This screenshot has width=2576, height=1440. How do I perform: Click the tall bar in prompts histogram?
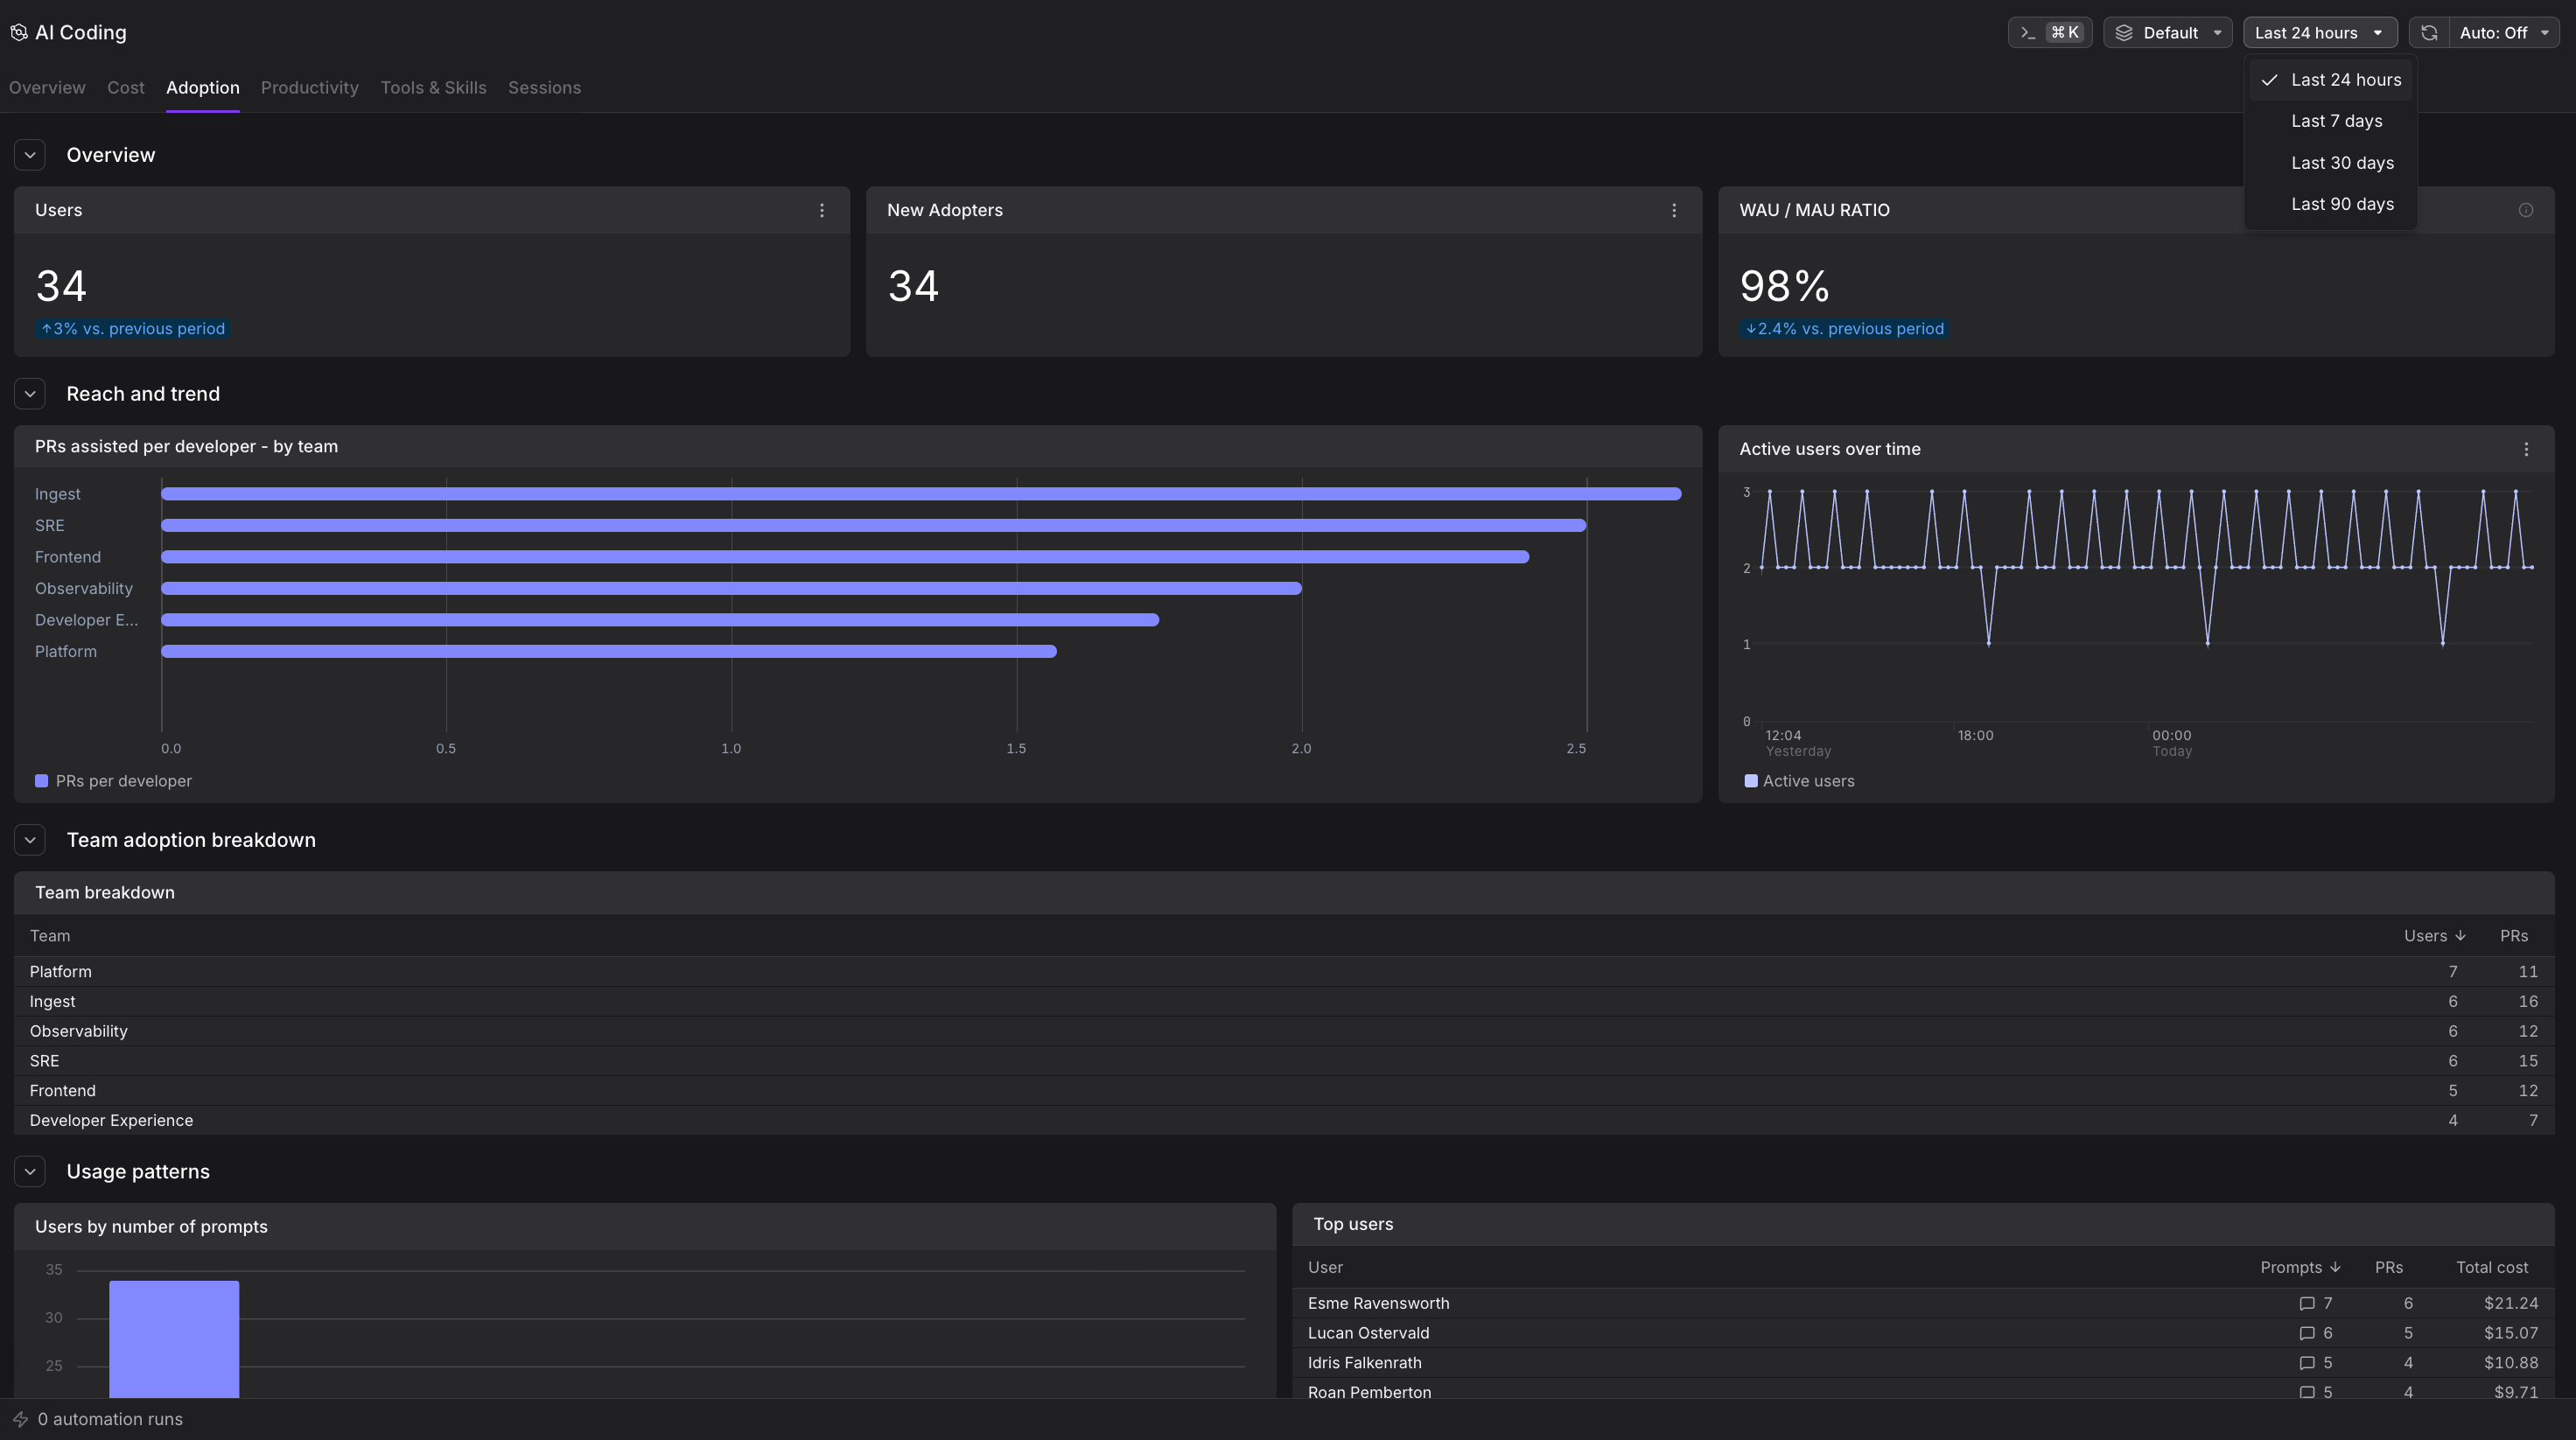tap(174, 1339)
